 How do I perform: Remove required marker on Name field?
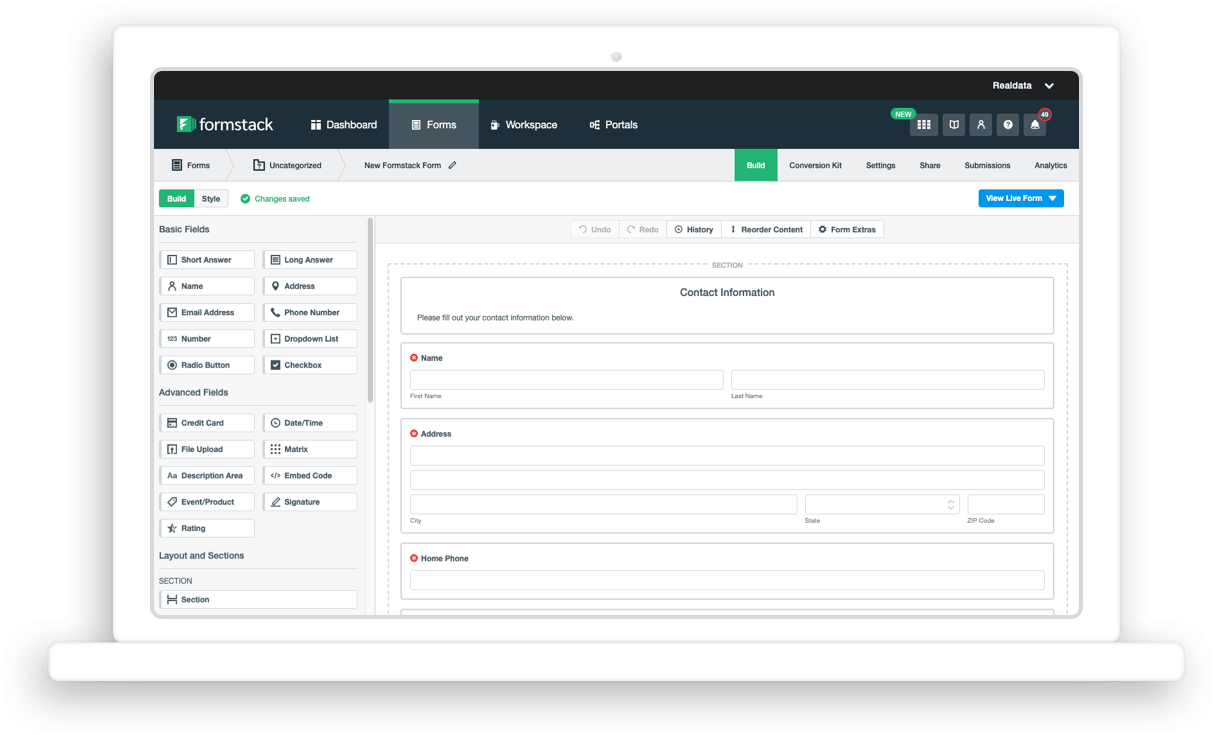pyautogui.click(x=414, y=357)
